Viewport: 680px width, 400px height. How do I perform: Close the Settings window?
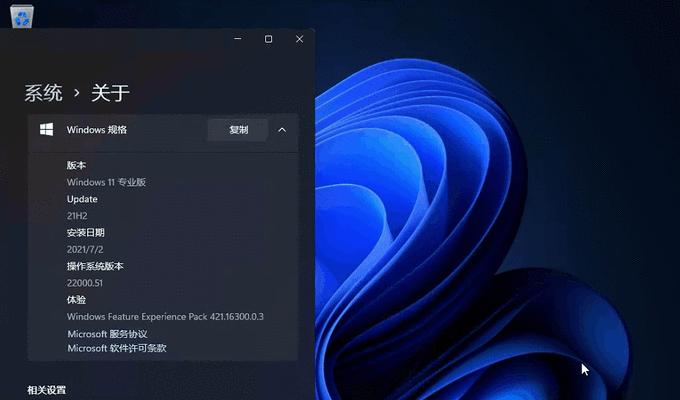pos(299,39)
